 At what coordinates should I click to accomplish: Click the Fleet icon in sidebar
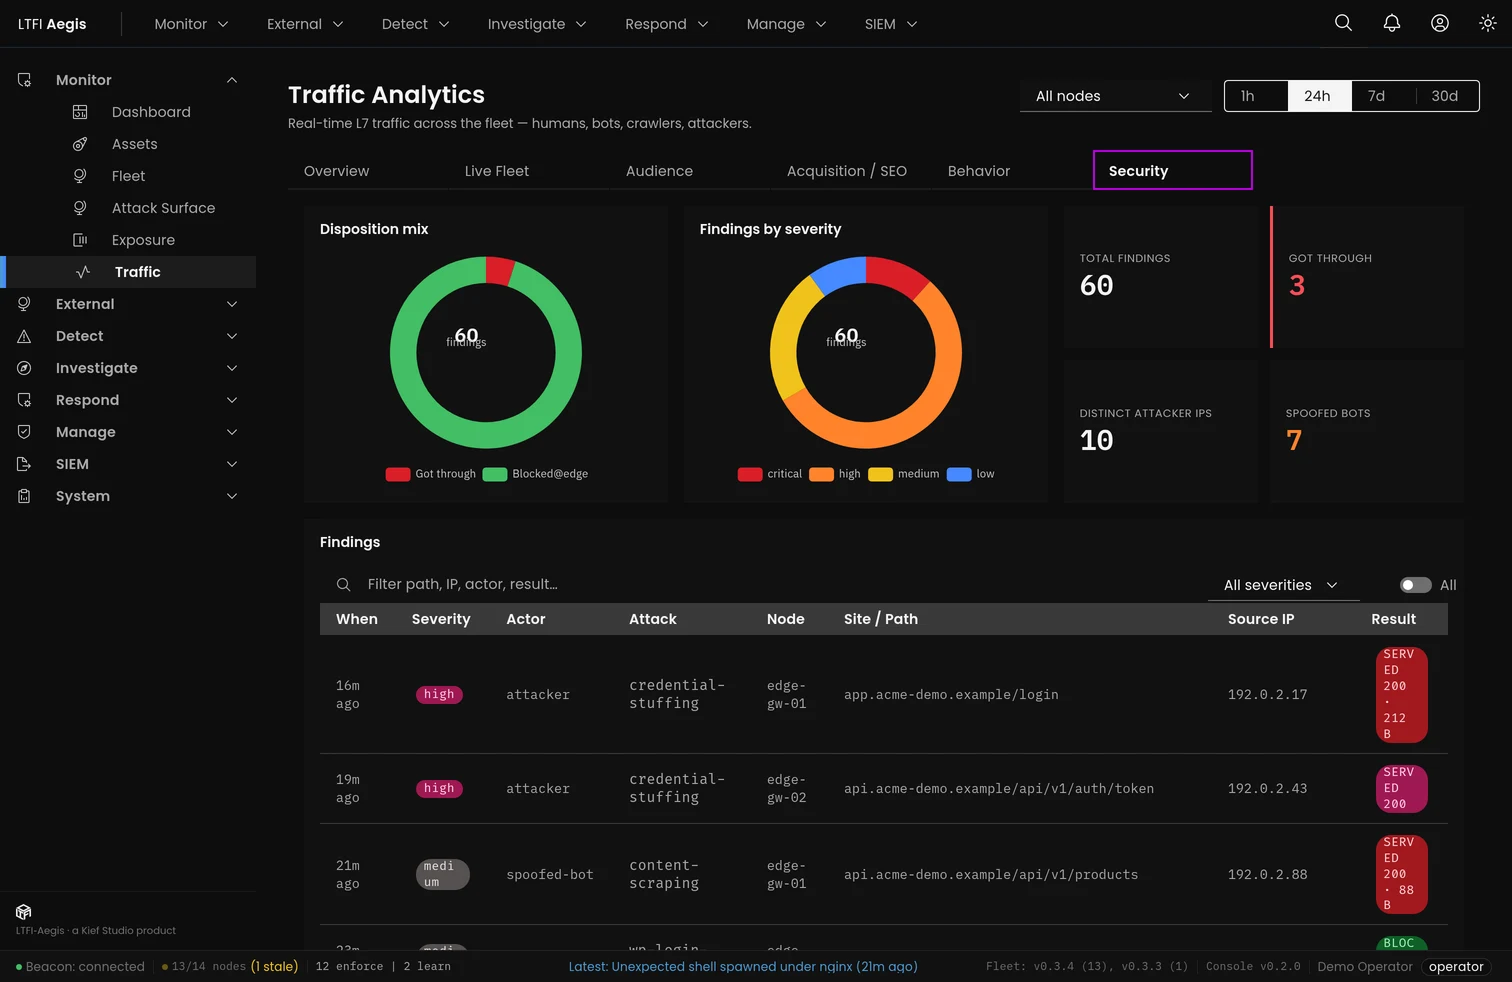(80, 176)
